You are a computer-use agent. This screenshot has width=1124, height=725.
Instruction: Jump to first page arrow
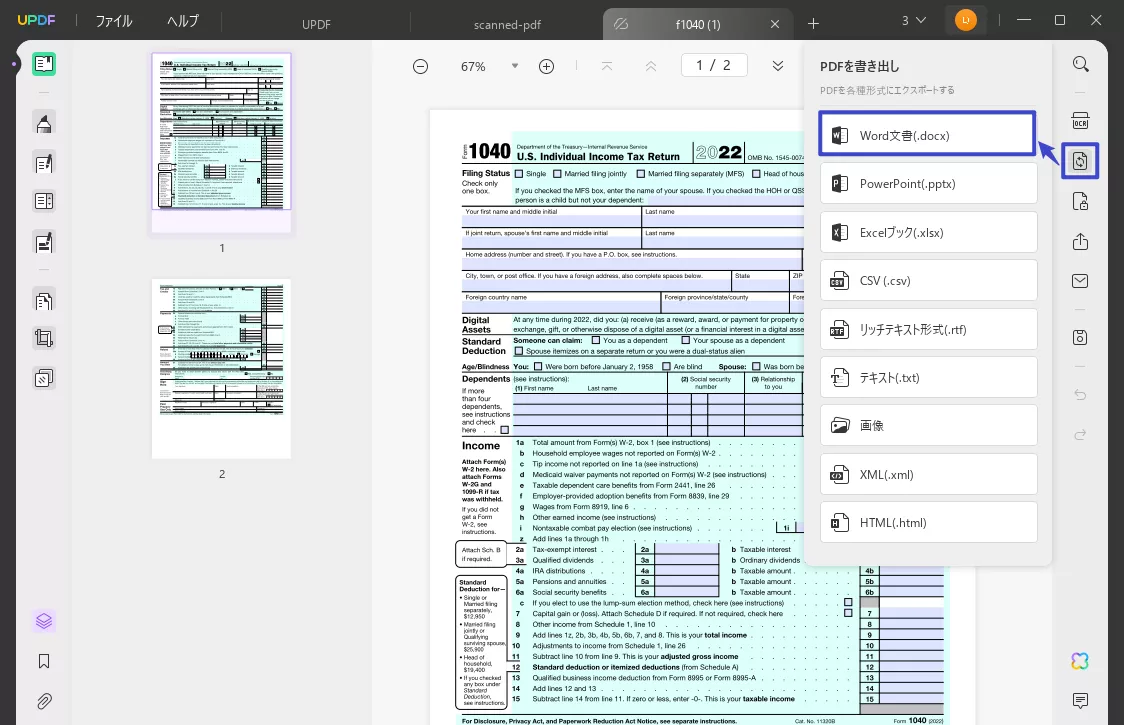coord(606,67)
